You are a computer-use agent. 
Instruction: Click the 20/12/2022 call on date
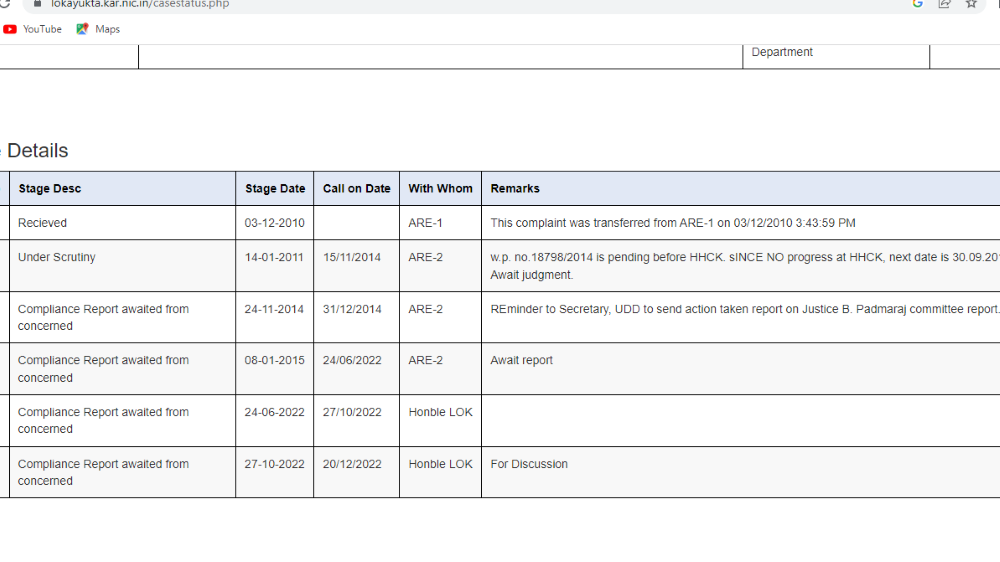352,464
